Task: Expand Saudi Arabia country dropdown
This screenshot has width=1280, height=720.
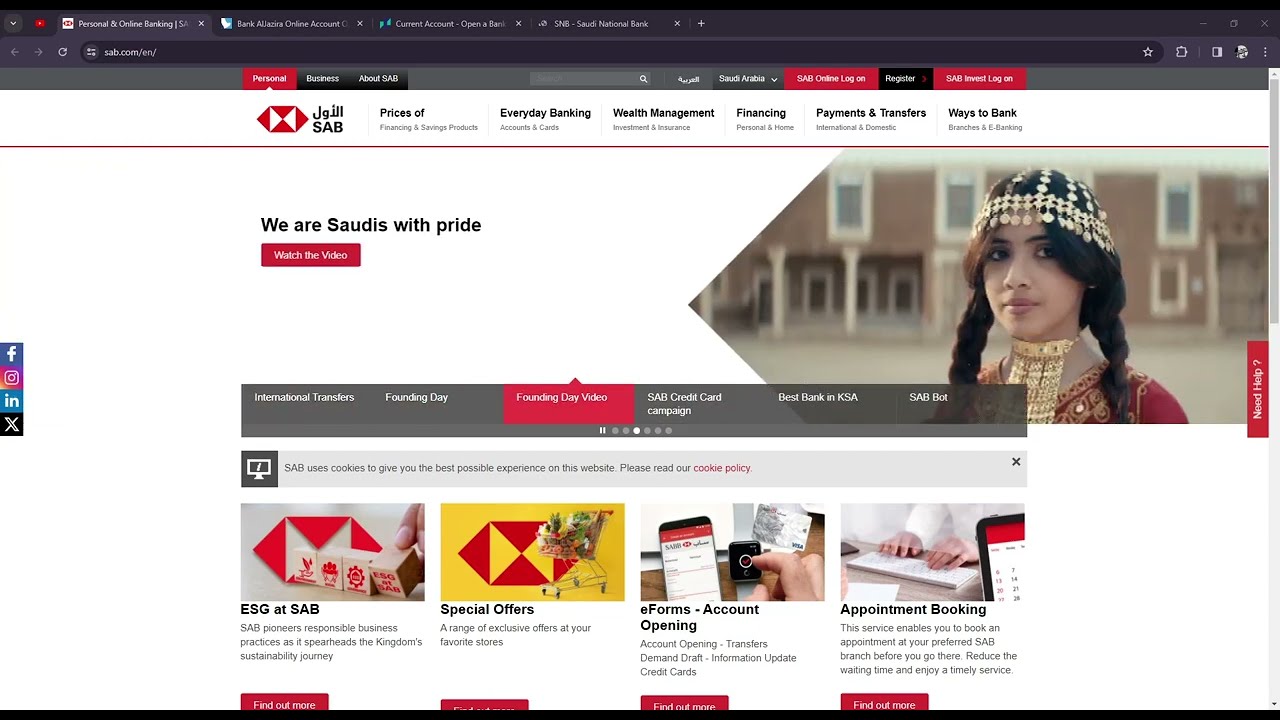Action: [x=747, y=79]
